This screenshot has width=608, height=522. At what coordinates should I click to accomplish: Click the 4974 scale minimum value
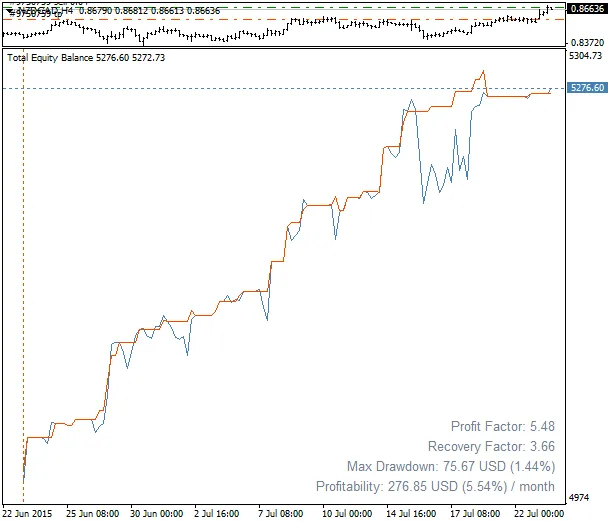(x=579, y=497)
